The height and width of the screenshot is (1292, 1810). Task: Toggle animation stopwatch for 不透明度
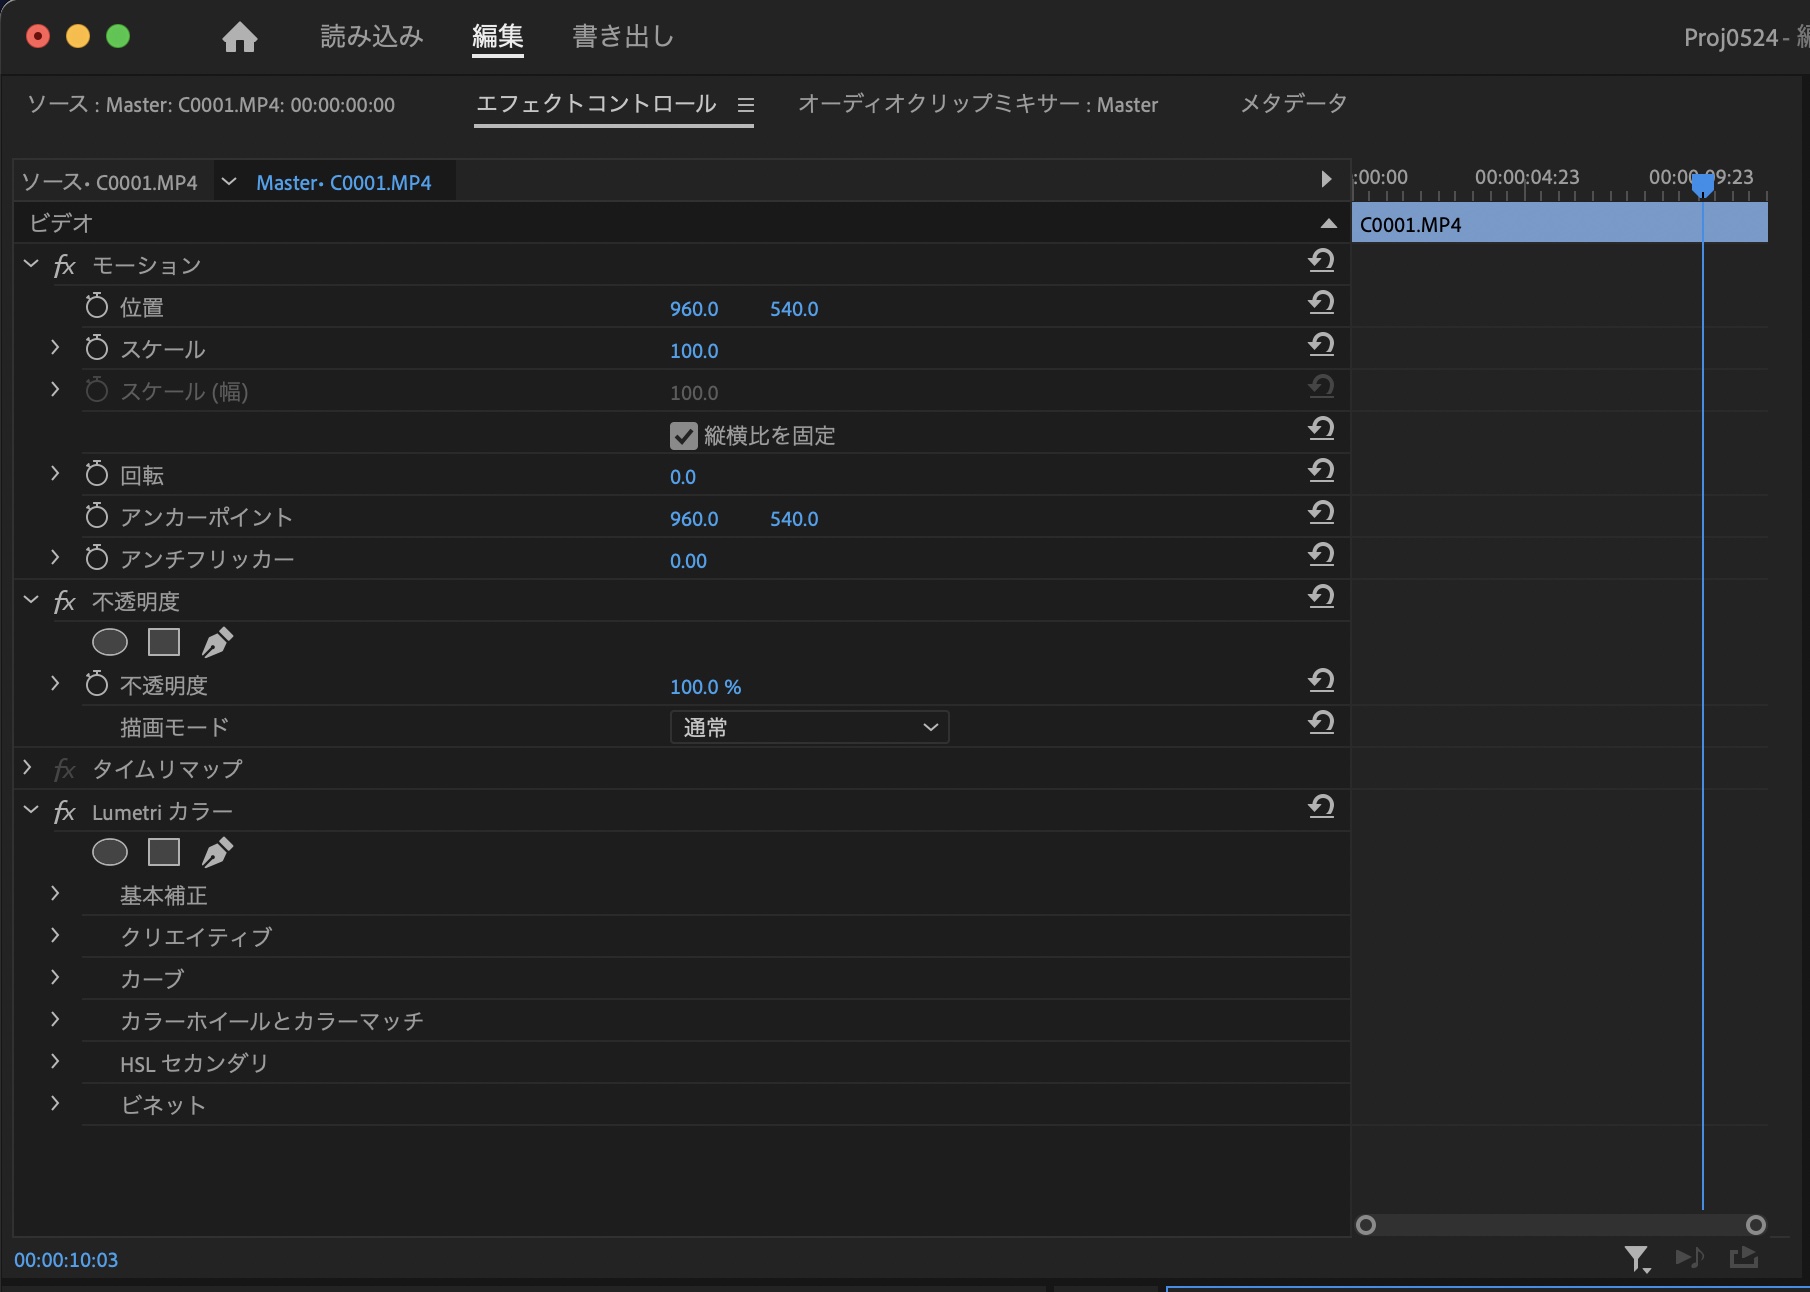(x=97, y=684)
